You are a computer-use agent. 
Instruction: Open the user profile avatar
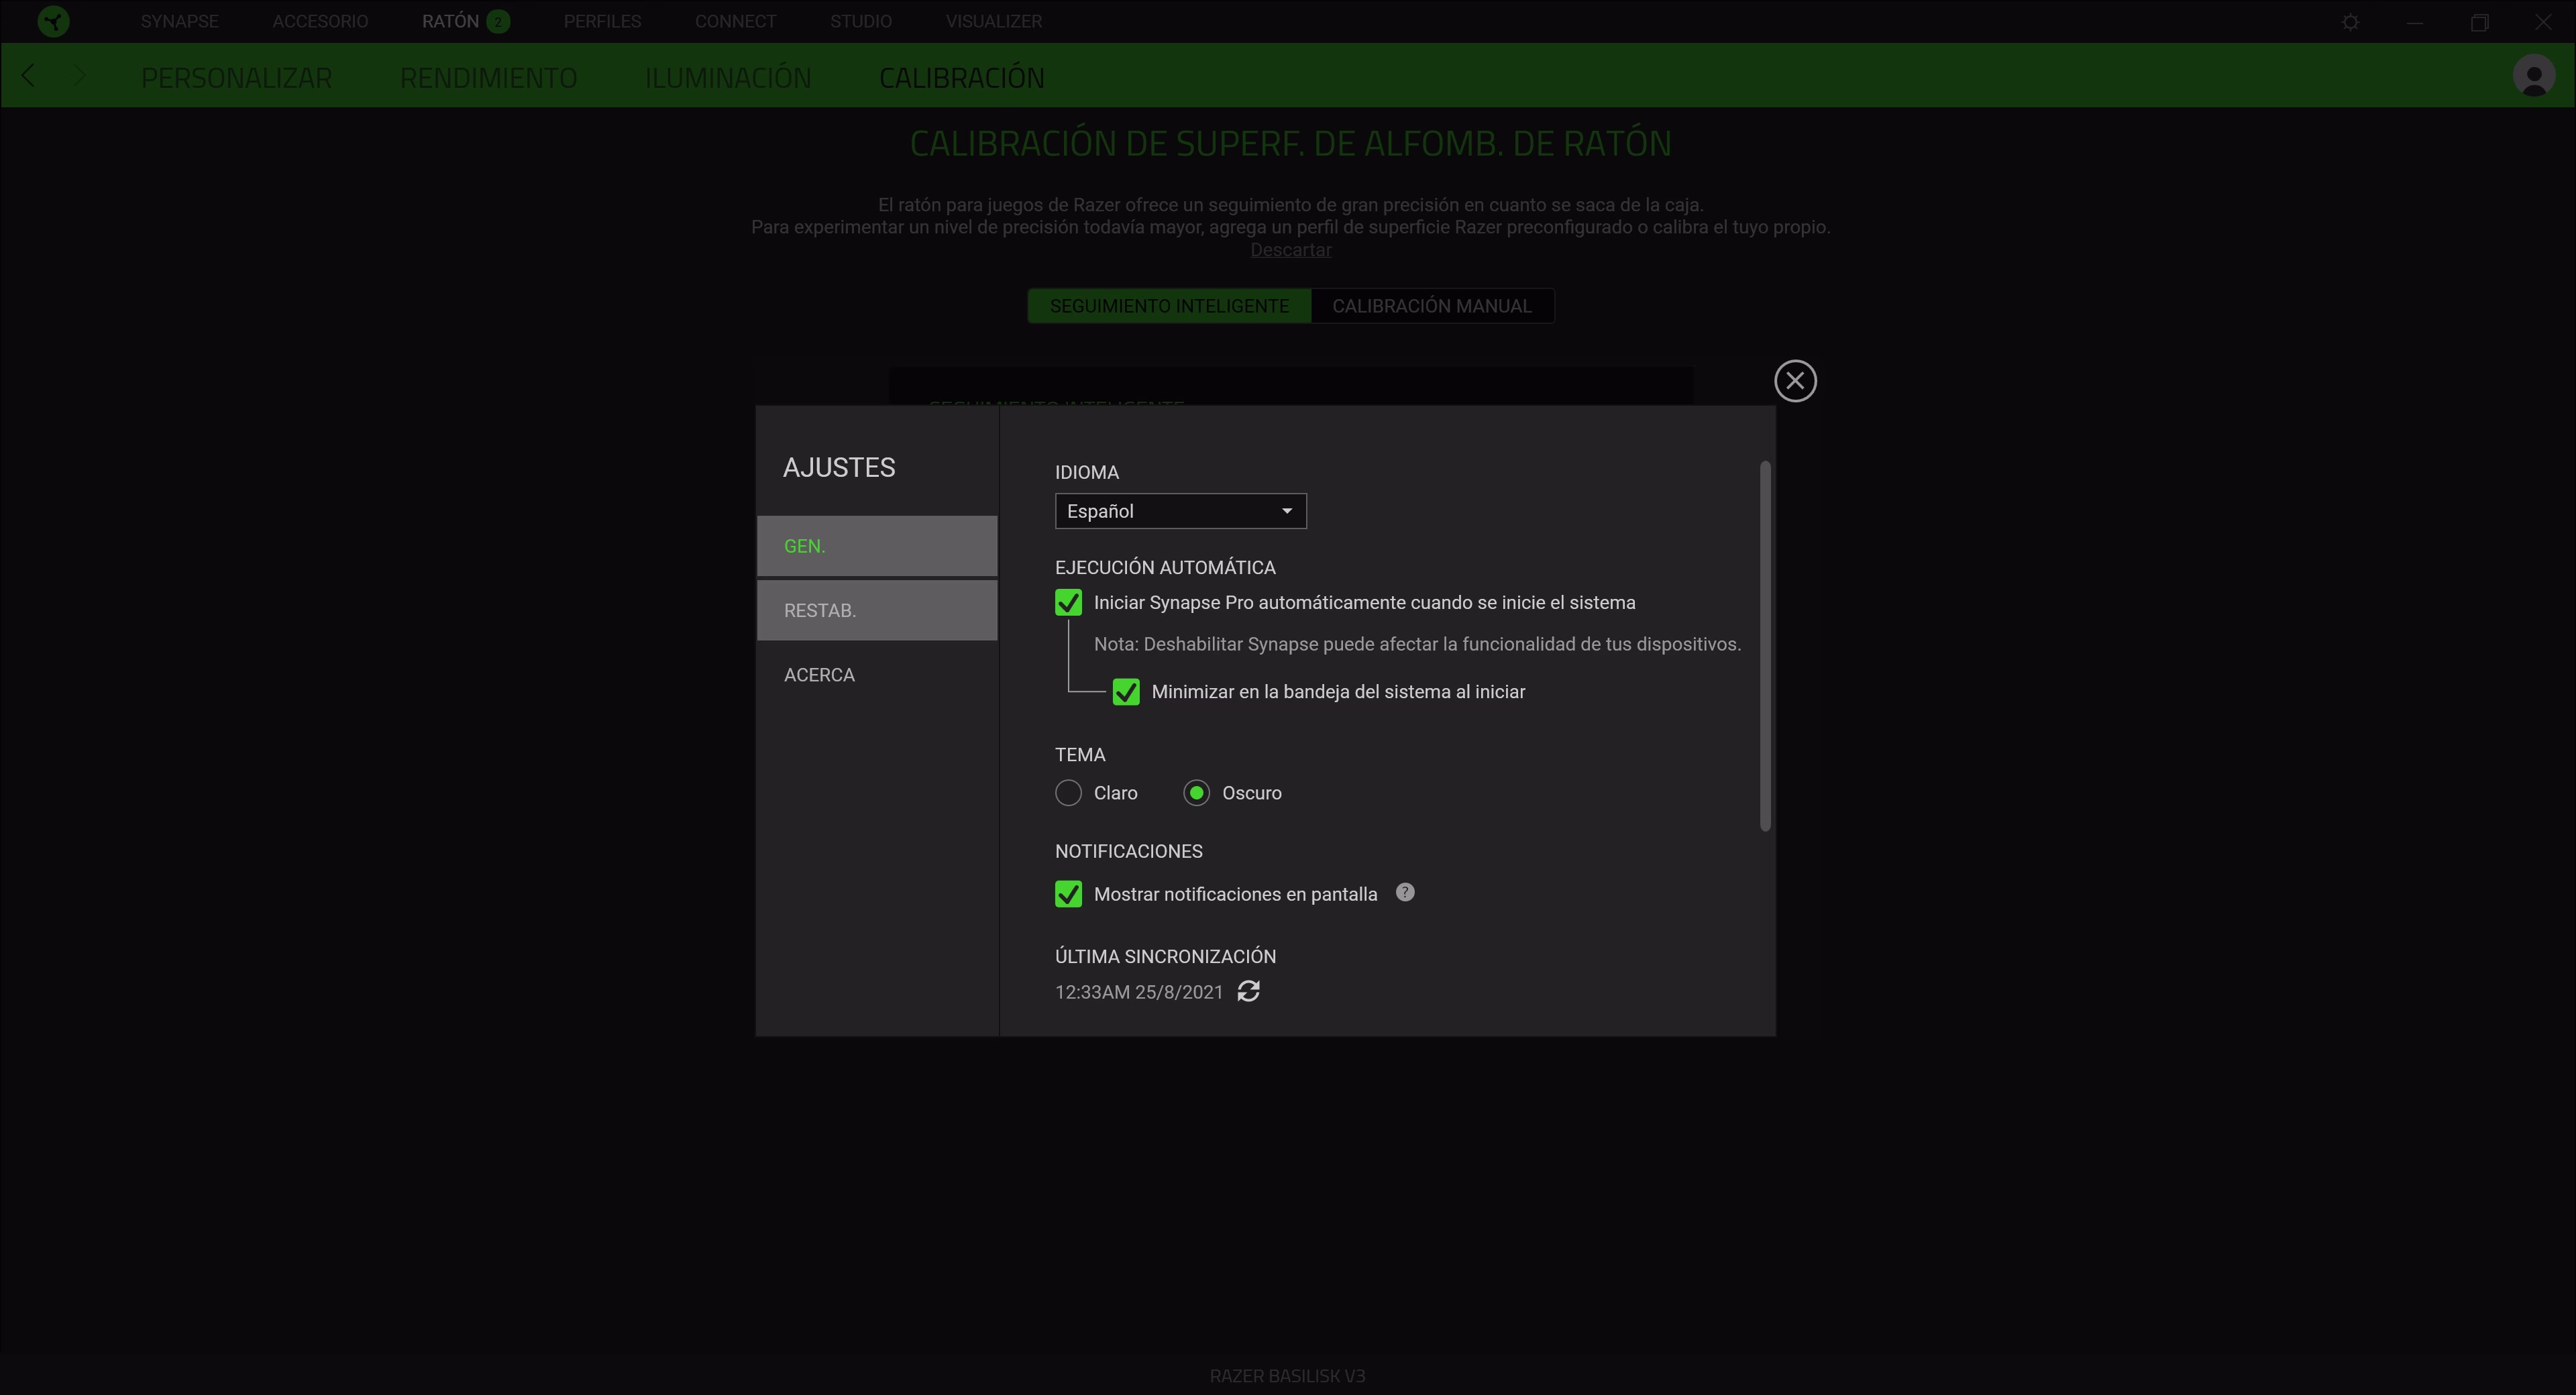[2534, 76]
